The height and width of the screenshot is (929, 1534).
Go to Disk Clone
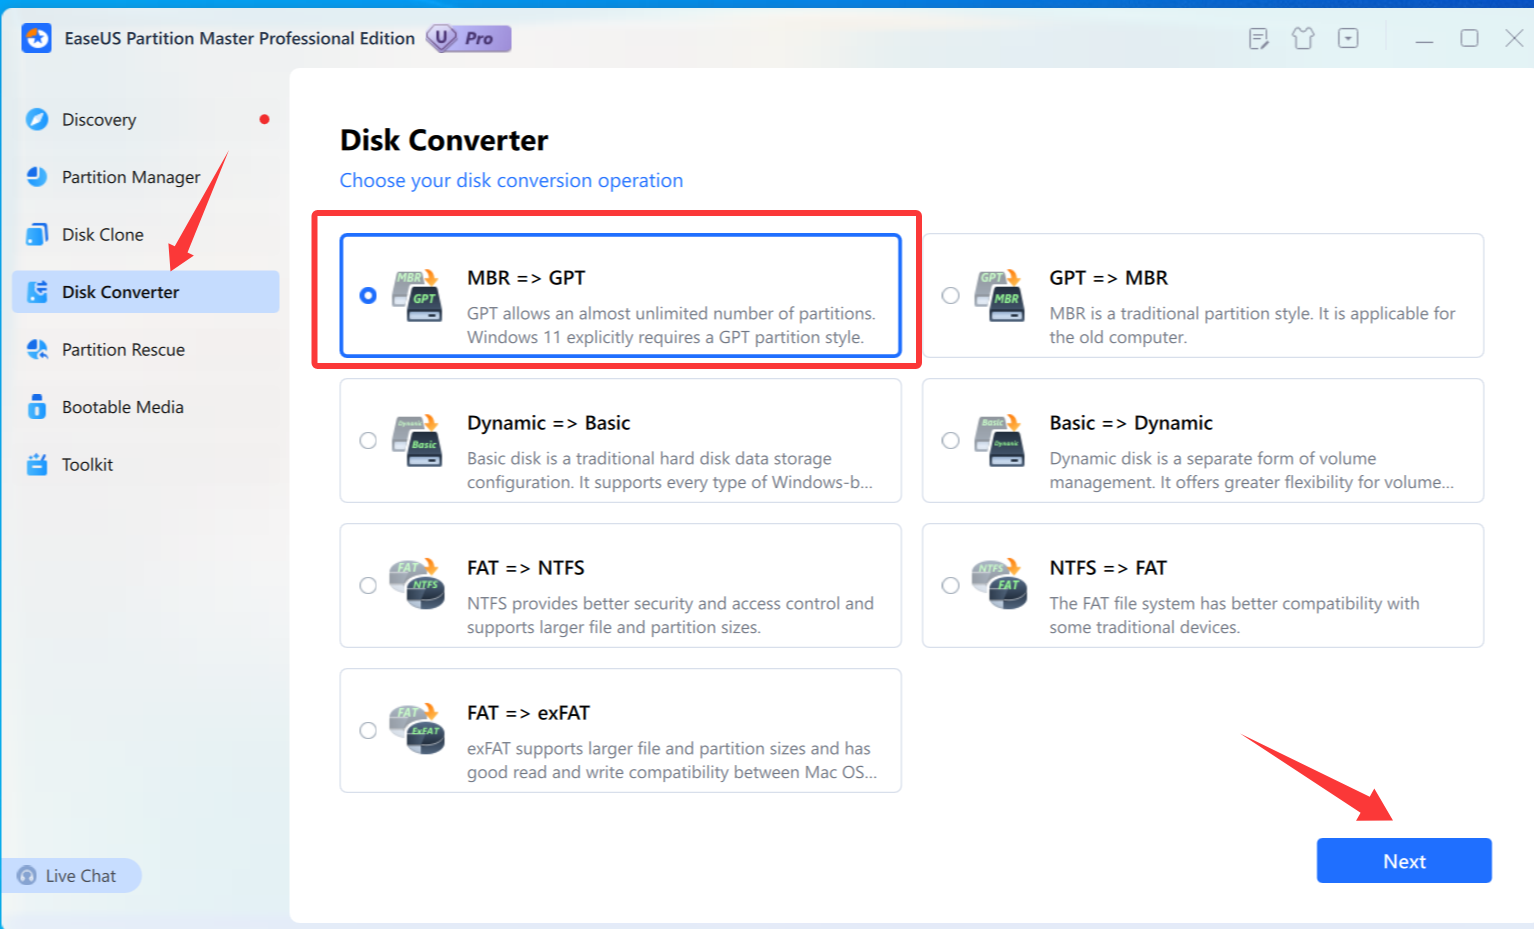tap(145, 234)
